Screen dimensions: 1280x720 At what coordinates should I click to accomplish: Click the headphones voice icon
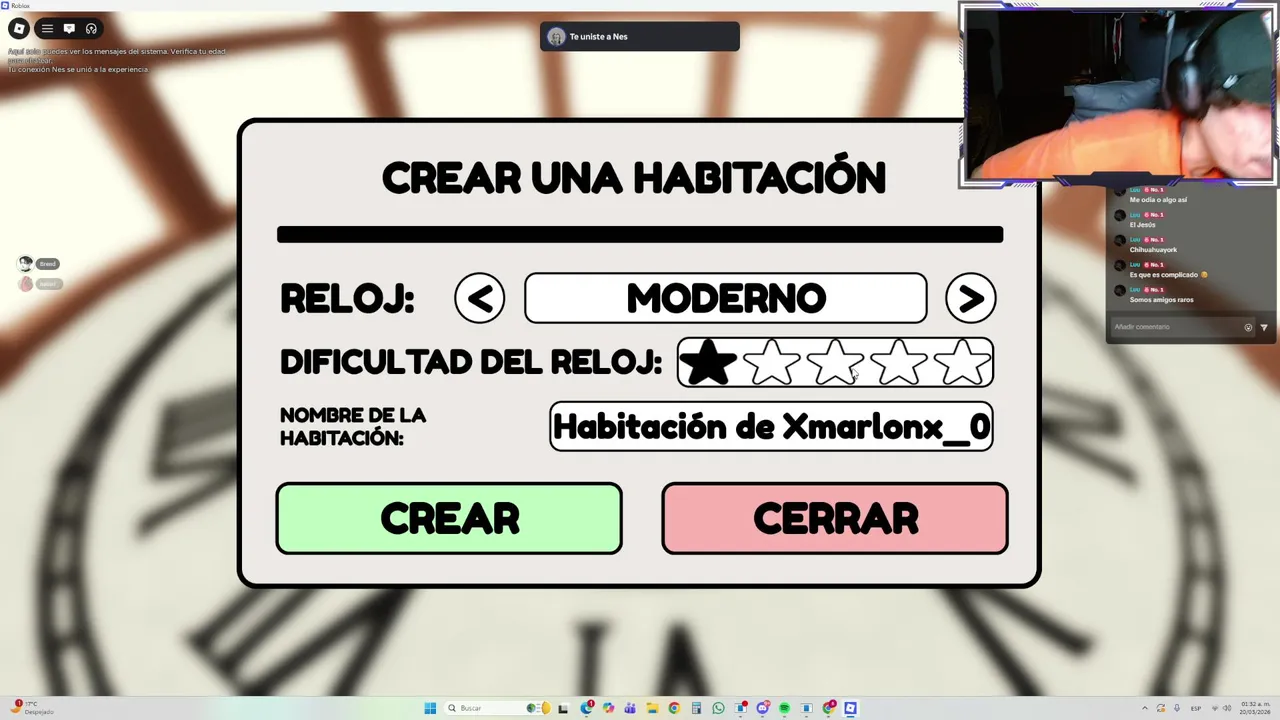tap(91, 29)
